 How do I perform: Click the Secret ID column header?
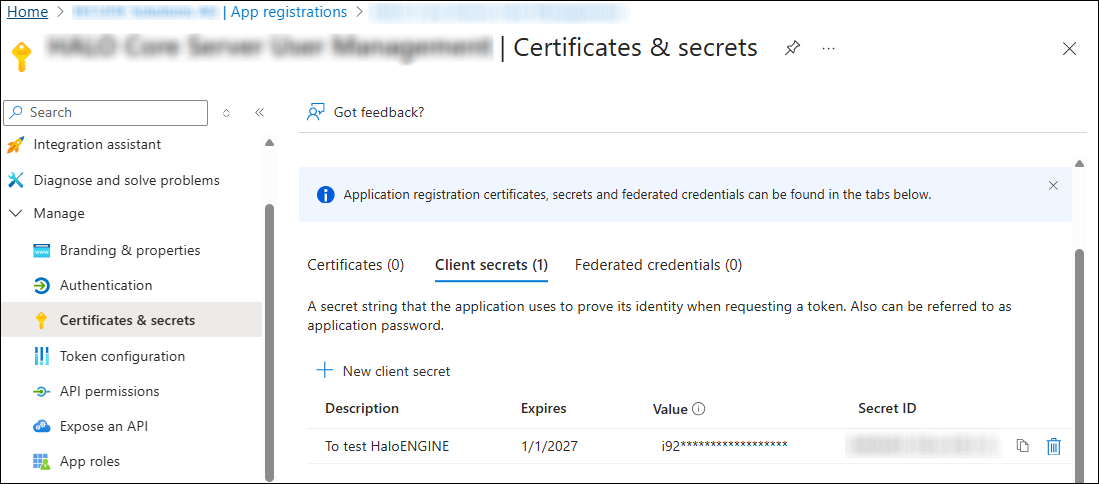(887, 408)
